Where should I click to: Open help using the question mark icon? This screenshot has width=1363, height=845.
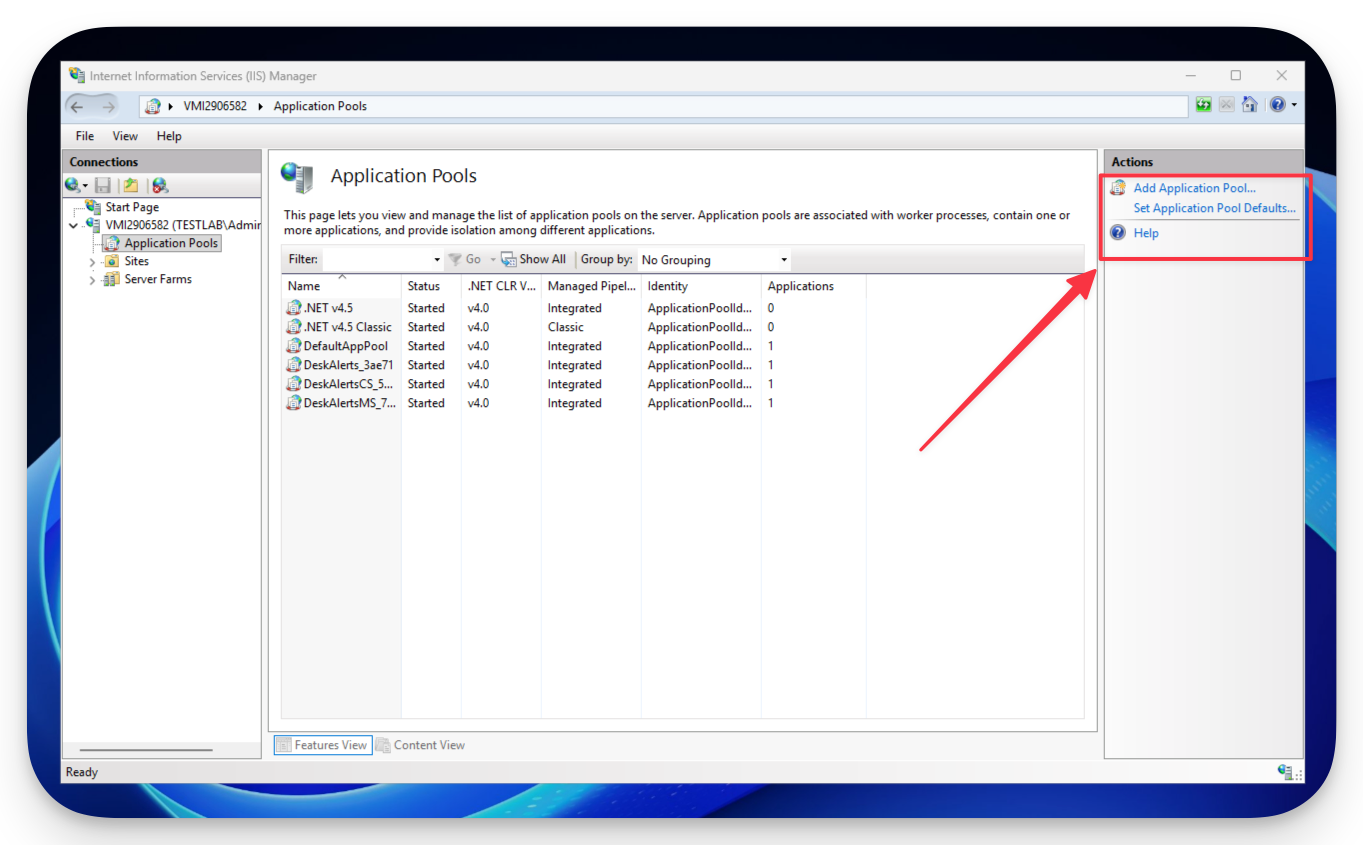coord(1279,104)
